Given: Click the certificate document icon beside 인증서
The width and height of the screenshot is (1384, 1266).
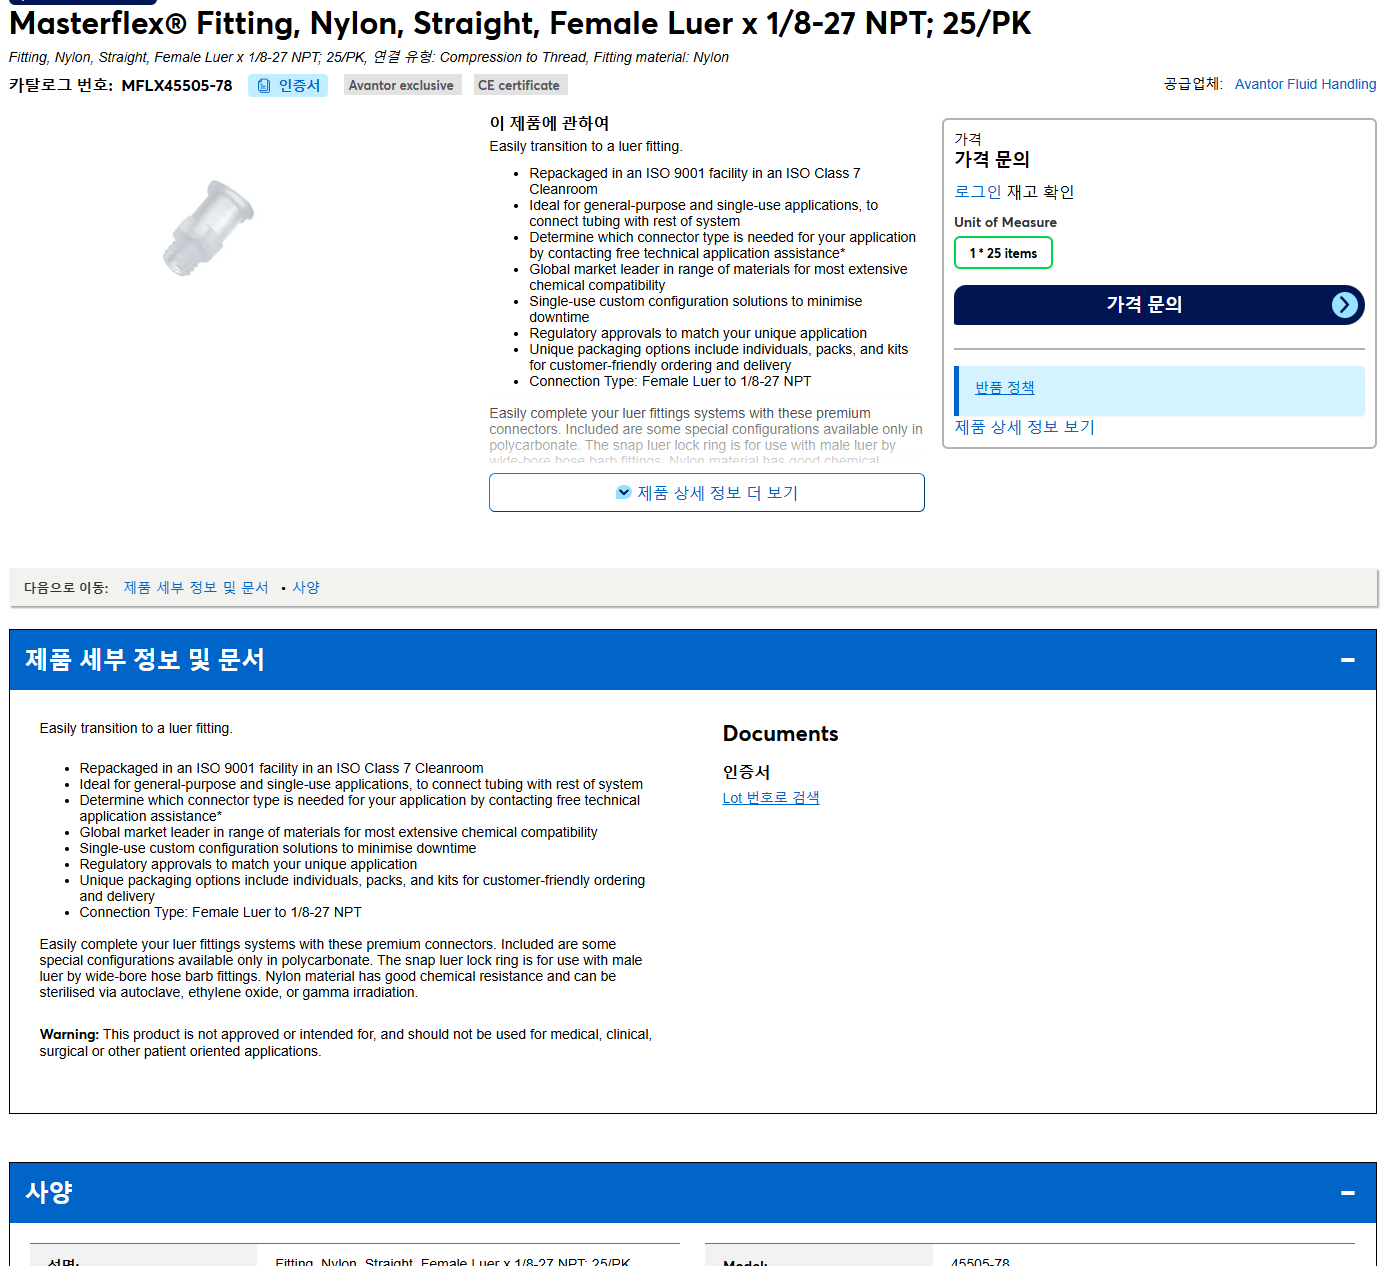Looking at the screenshot, I should tap(264, 86).
